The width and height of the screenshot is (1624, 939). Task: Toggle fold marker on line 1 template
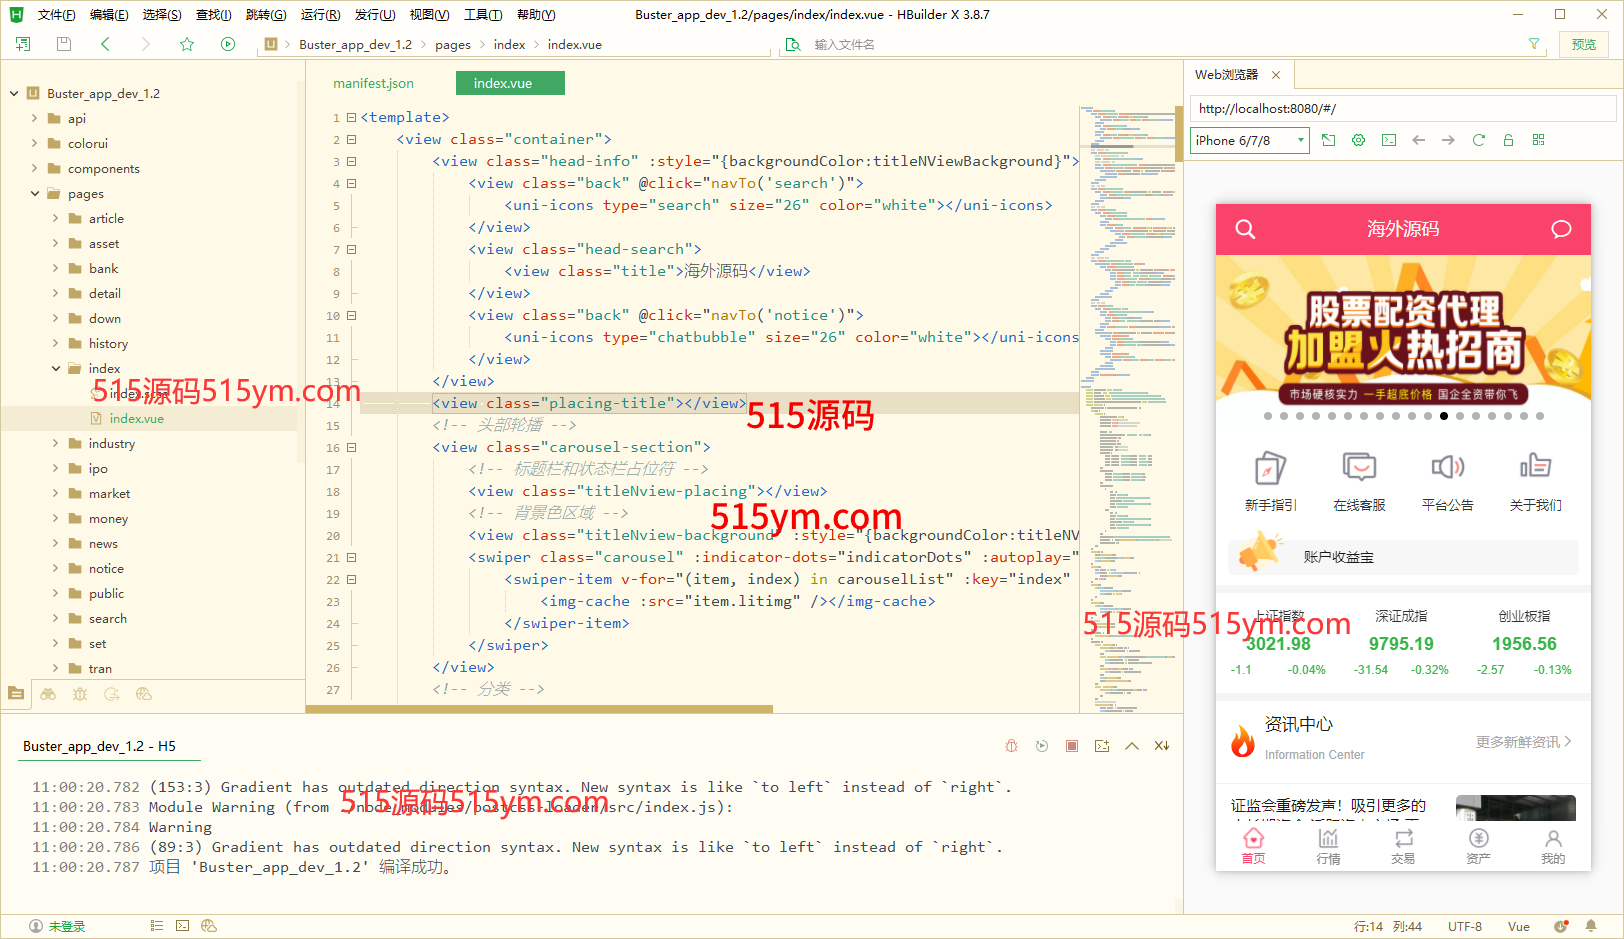(351, 118)
